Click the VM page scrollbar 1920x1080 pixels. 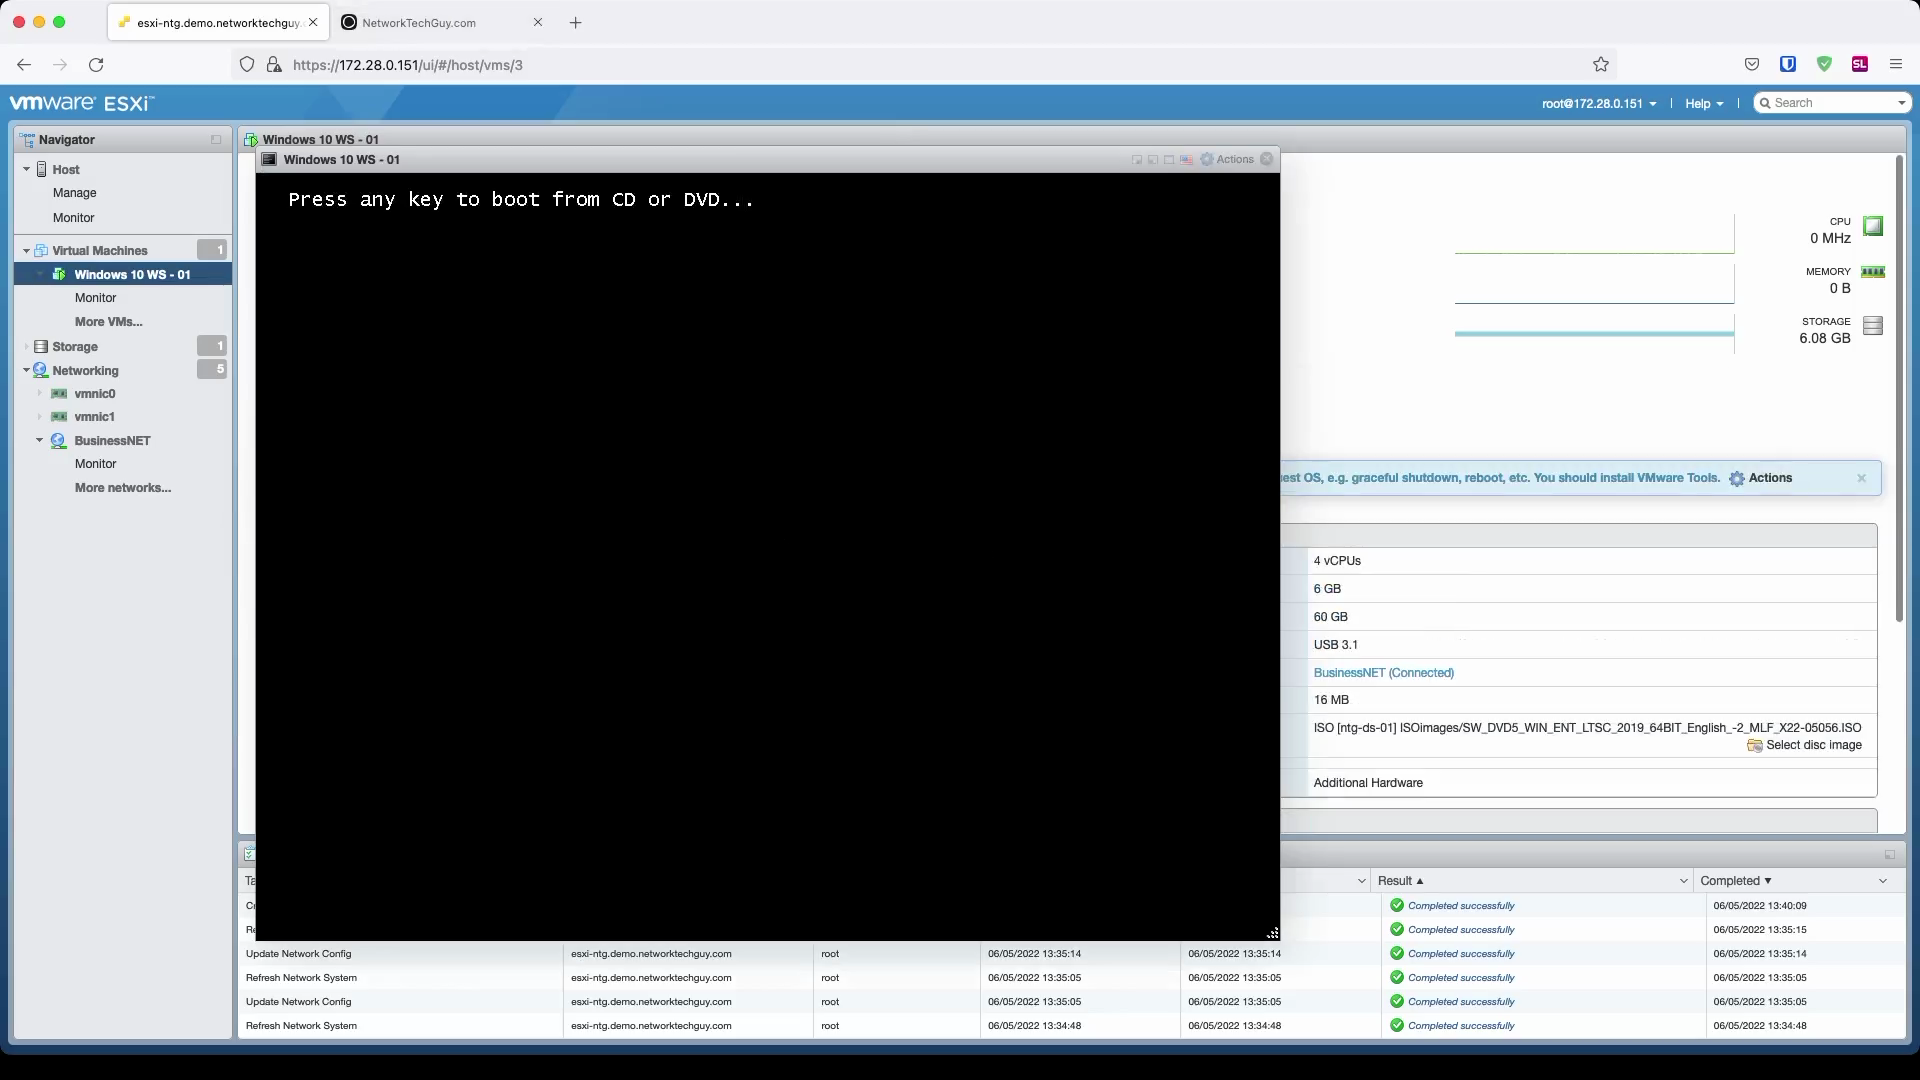coord(1899,390)
